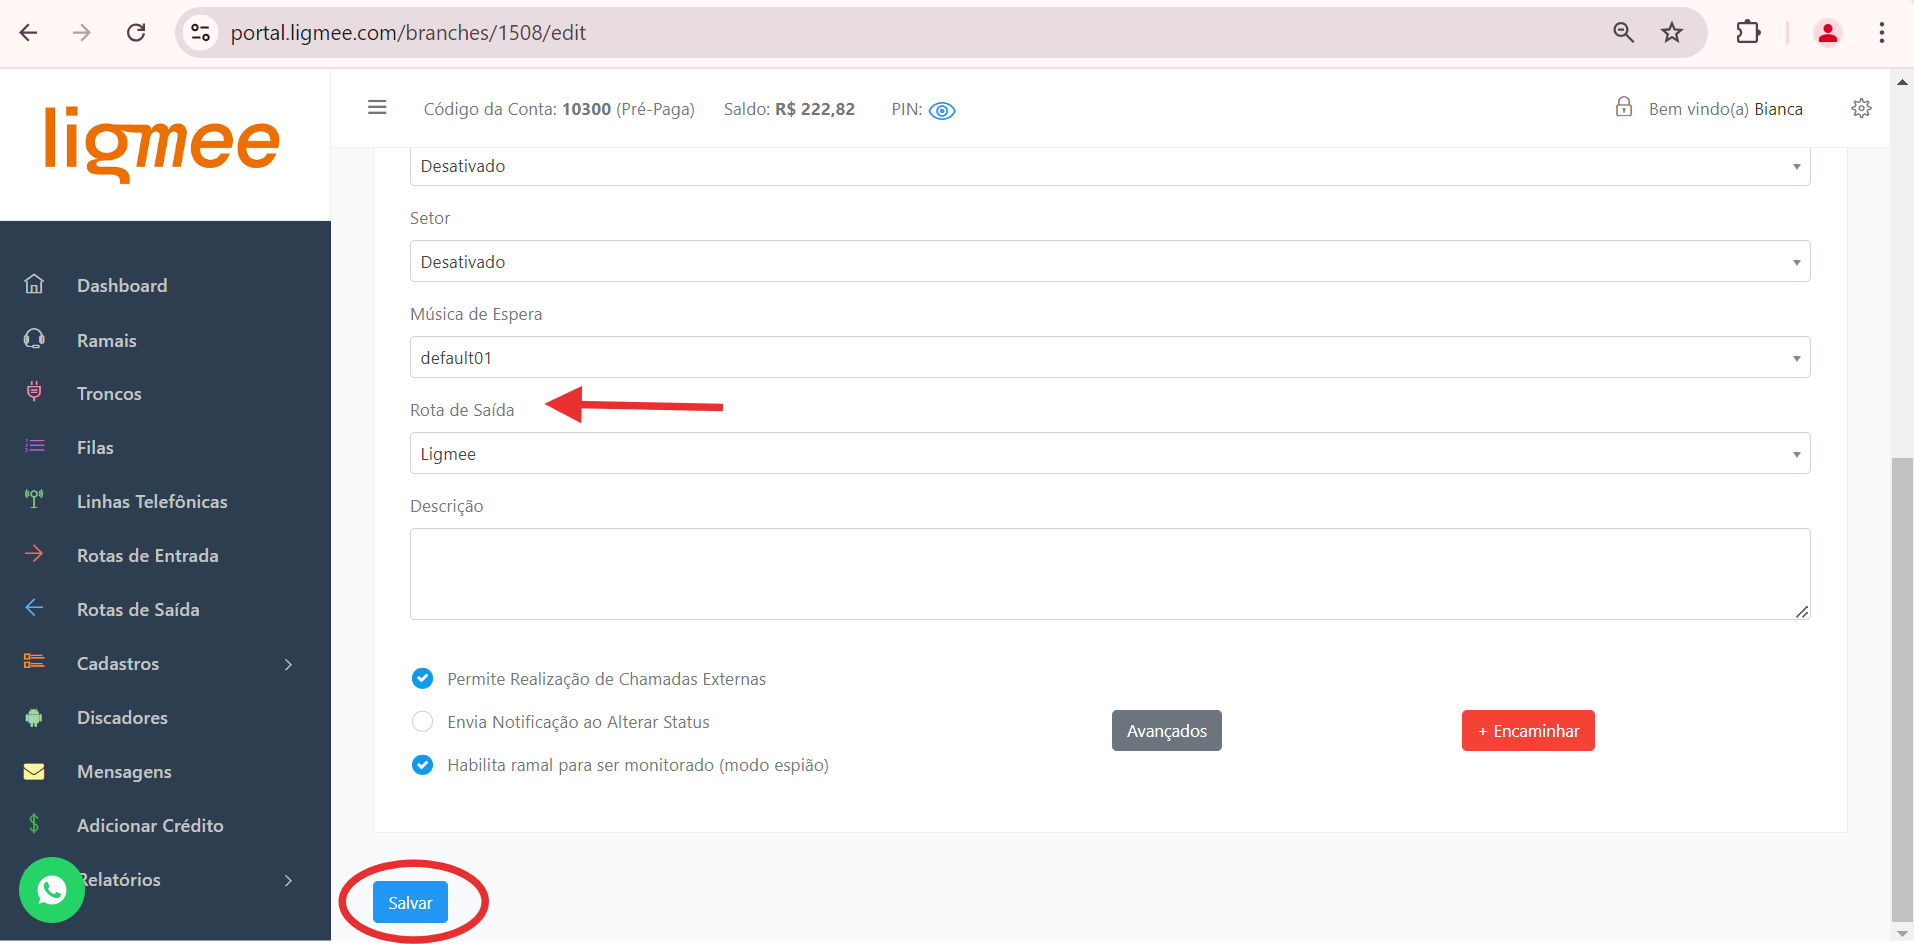1914x944 pixels.
Task: Open the Música de Espera dropdown
Action: coord(1109,358)
